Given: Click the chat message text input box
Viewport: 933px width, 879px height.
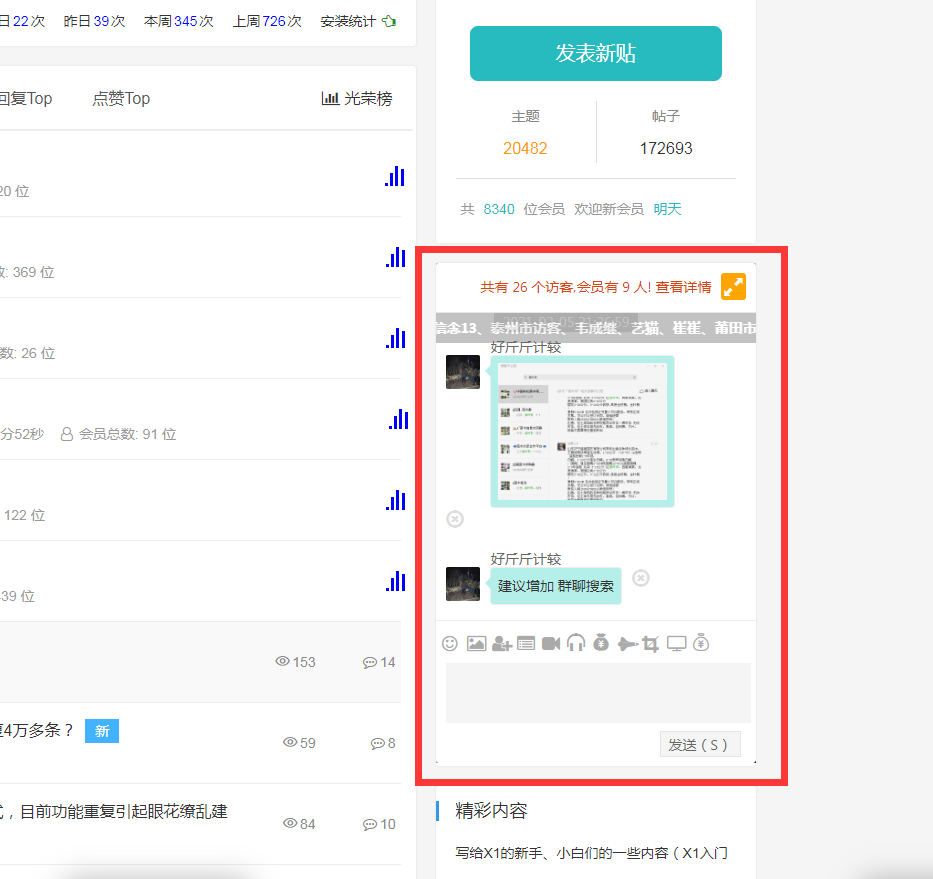Looking at the screenshot, I should (x=597, y=692).
